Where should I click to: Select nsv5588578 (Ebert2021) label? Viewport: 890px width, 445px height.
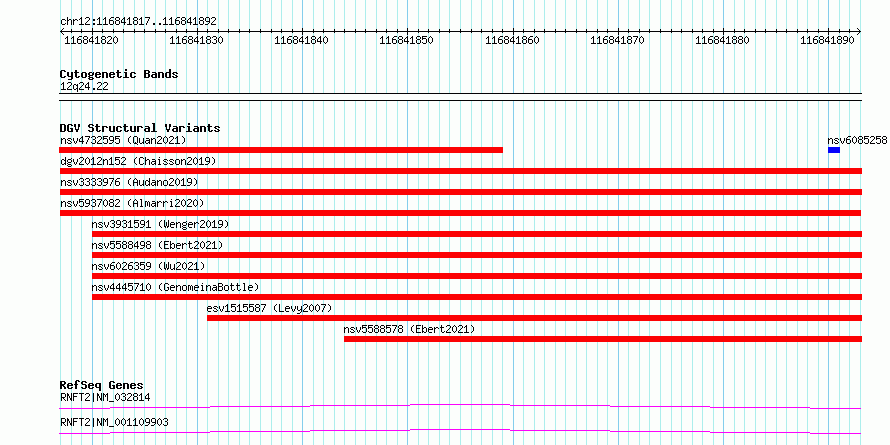(x=409, y=329)
